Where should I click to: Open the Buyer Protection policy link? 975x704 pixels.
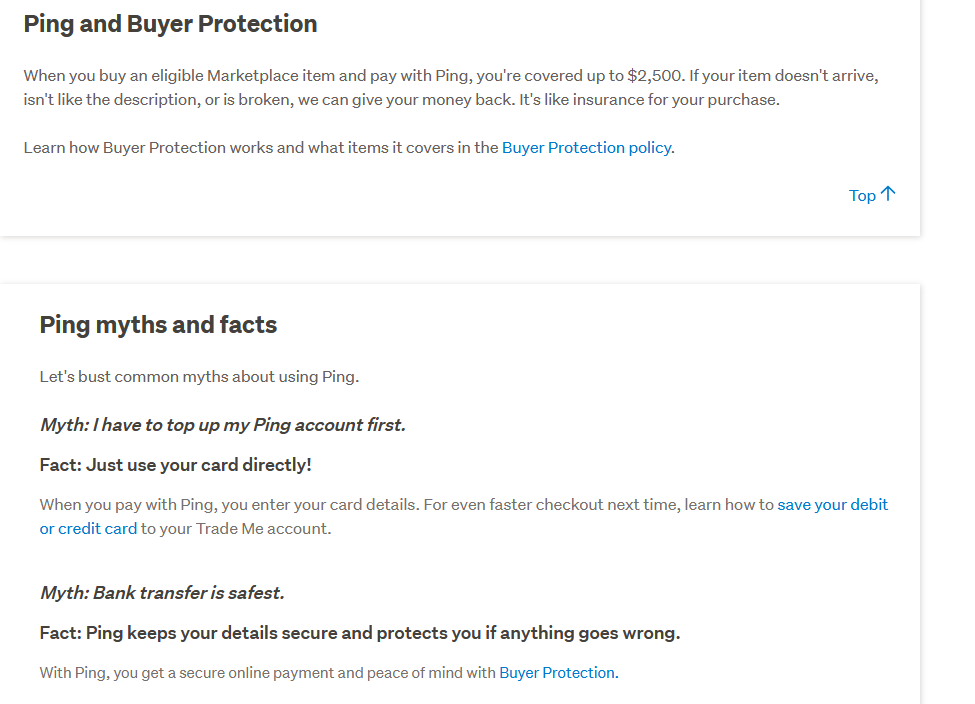click(586, 148)
